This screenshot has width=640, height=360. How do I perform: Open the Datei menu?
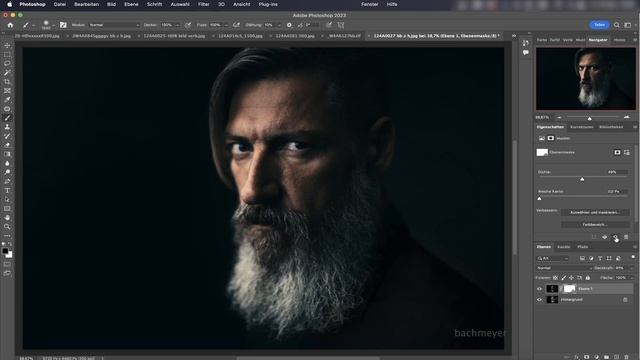coord(60,4)
